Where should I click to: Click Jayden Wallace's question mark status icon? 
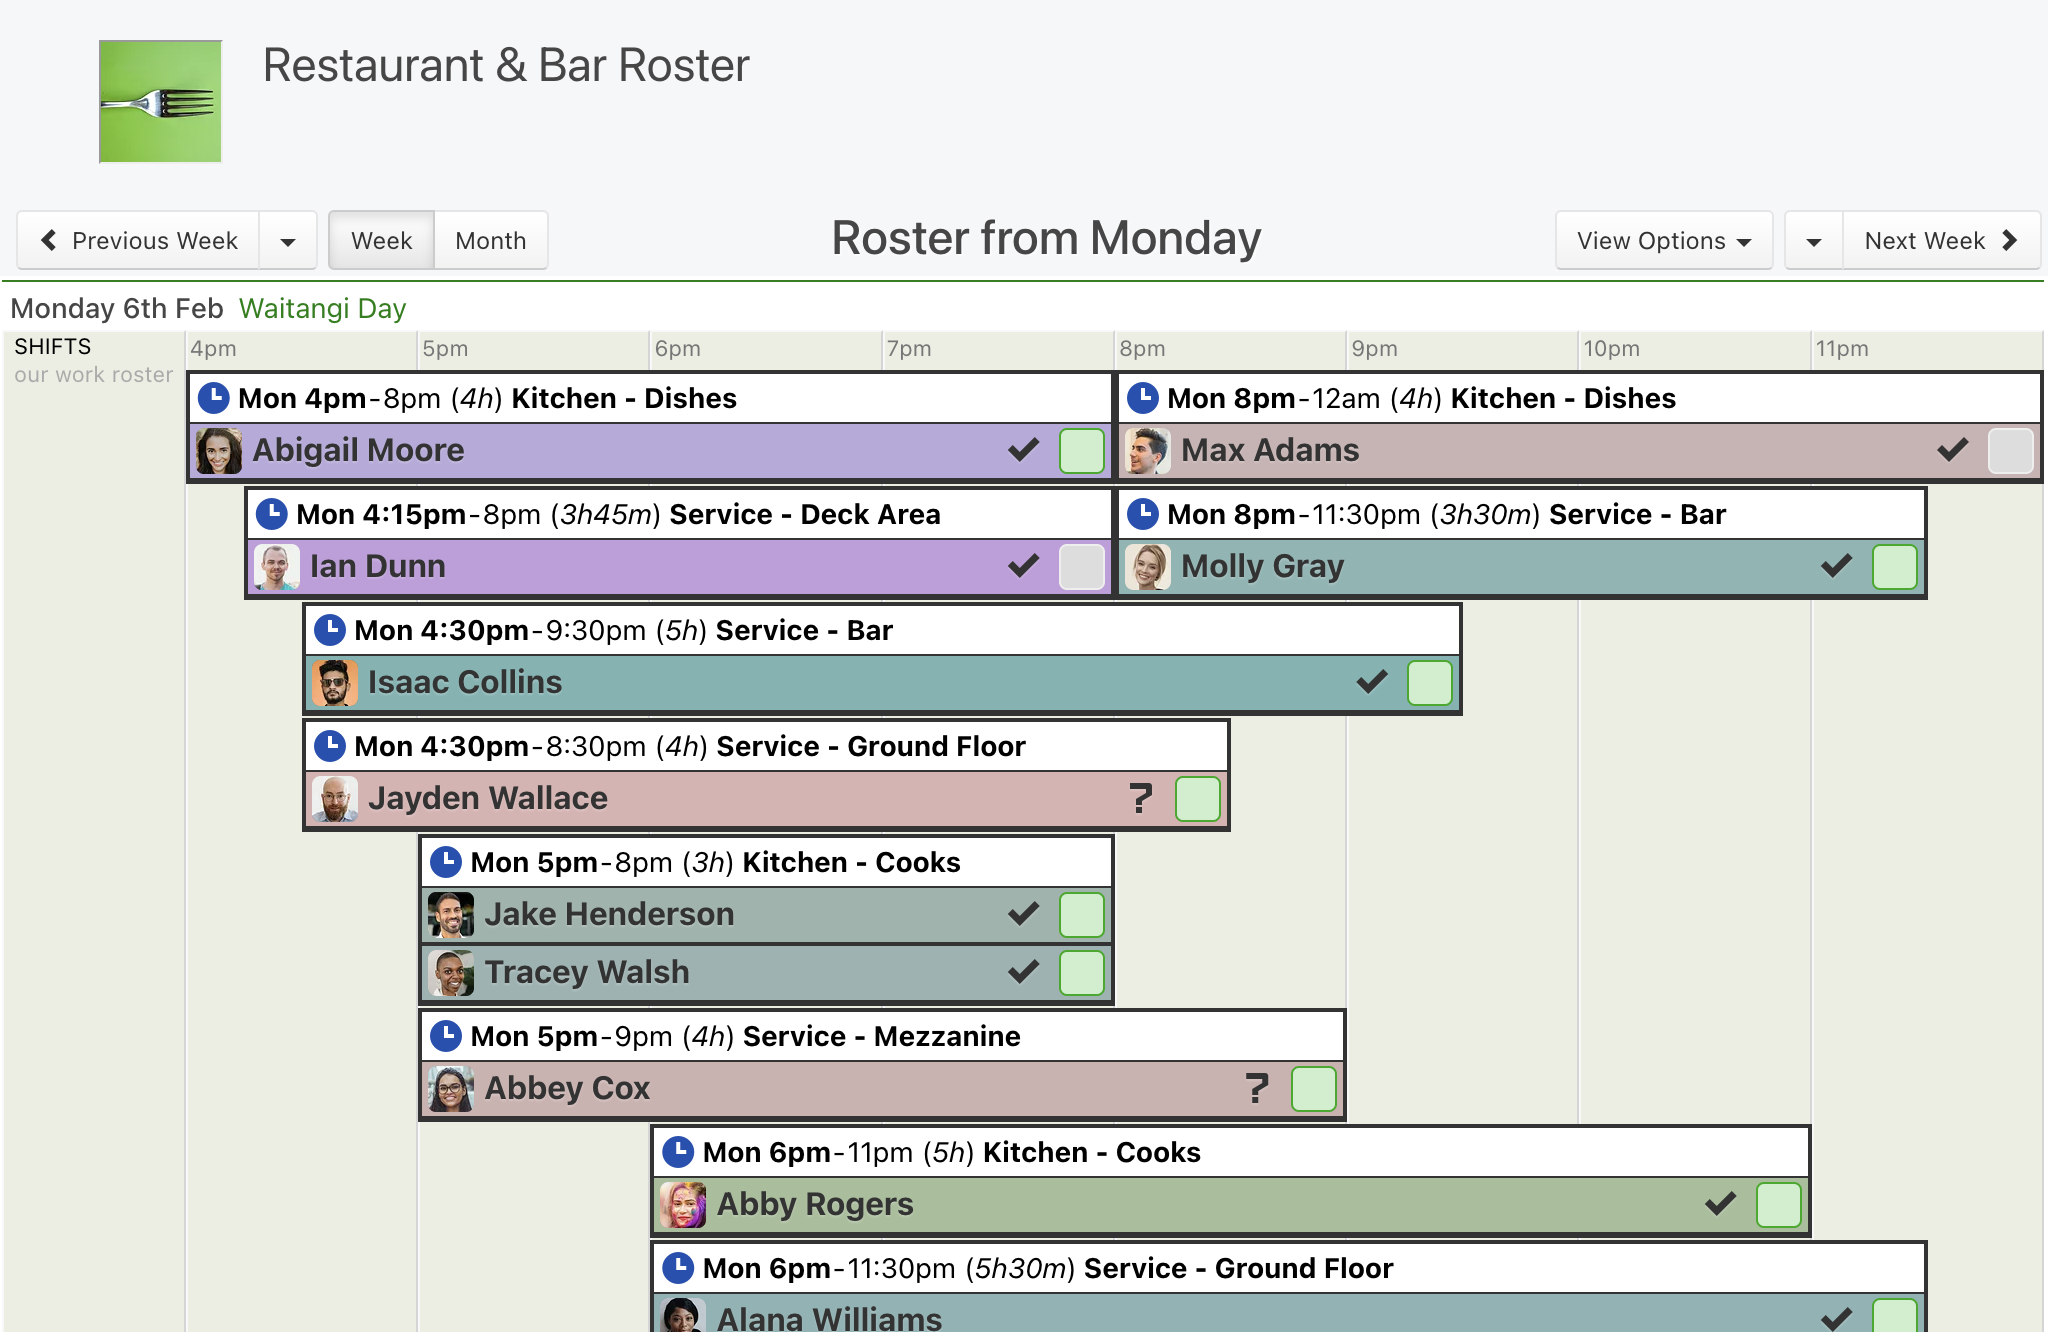click(1140, 798)
